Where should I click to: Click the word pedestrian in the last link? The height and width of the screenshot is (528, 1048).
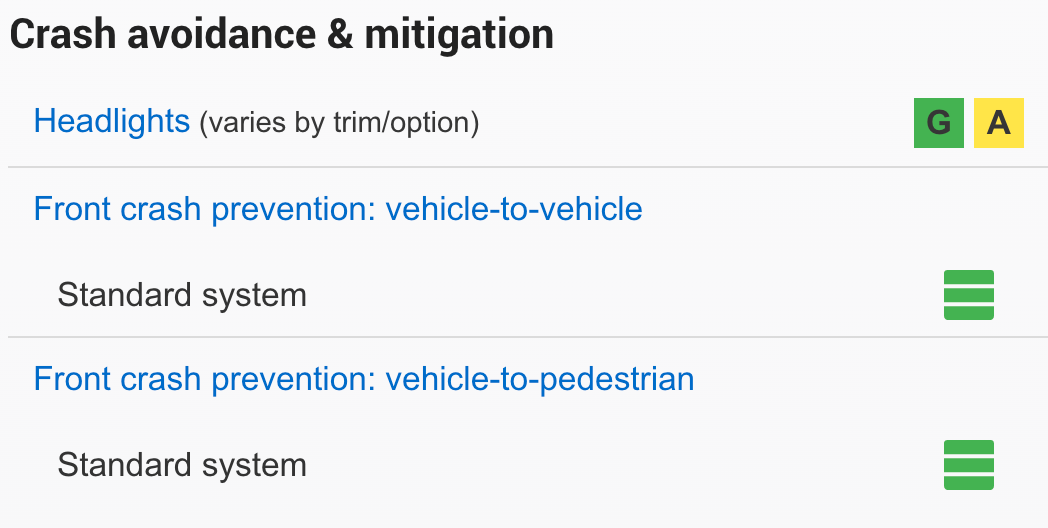point(616,379)
